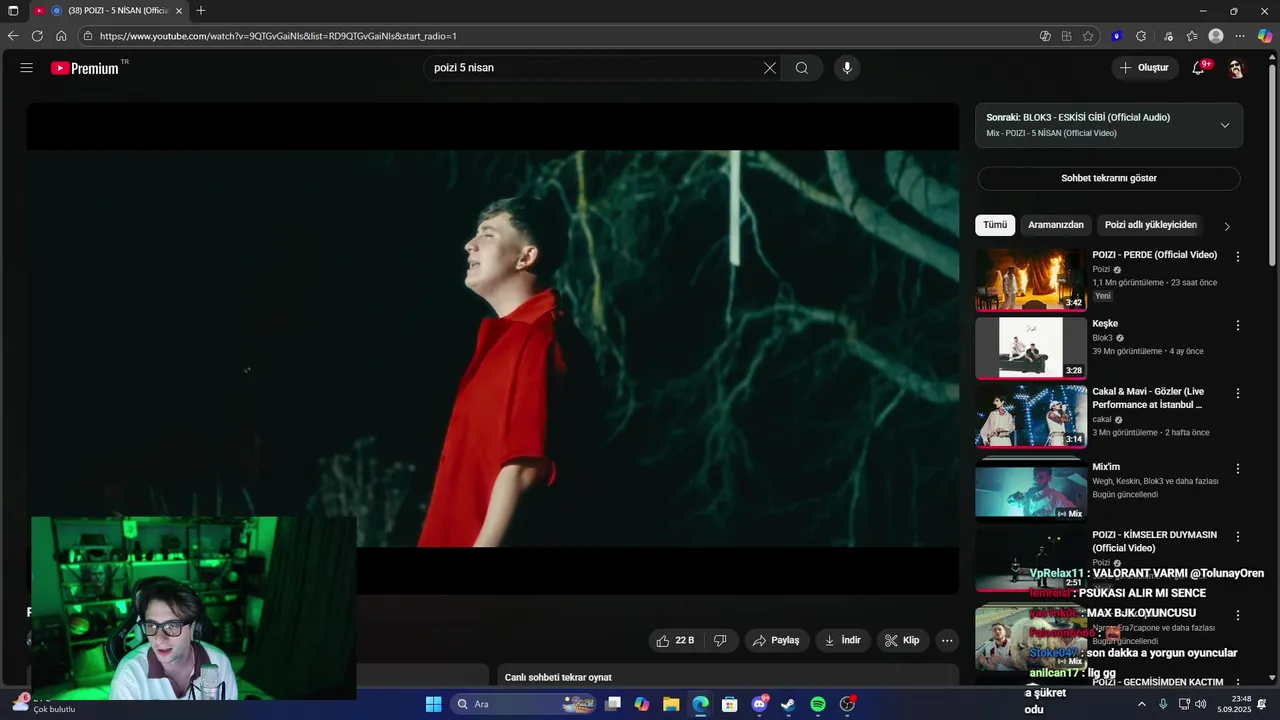Switch to the POIZI - 5 NİSAN tab

[x=108, y=10]
